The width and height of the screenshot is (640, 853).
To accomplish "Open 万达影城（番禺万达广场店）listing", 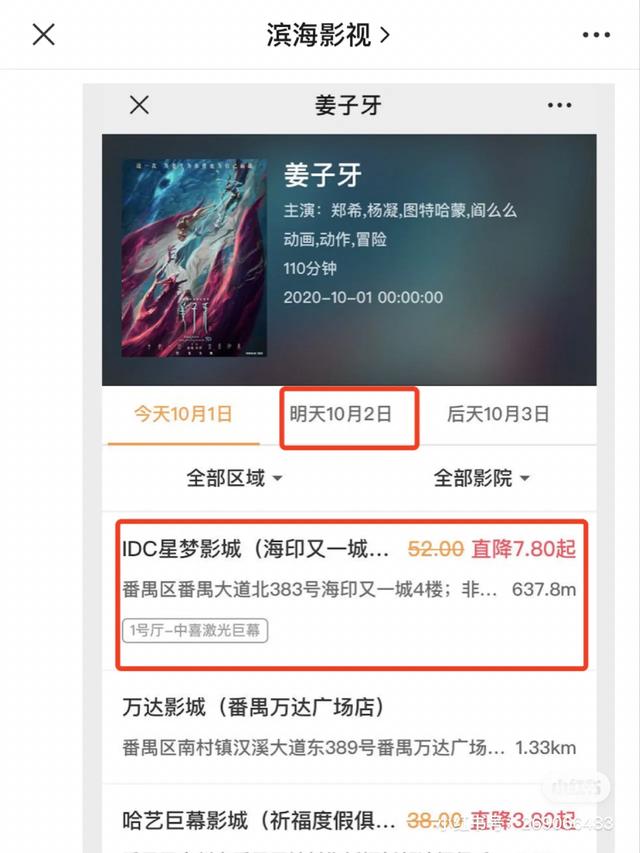I will pos(349,727).
